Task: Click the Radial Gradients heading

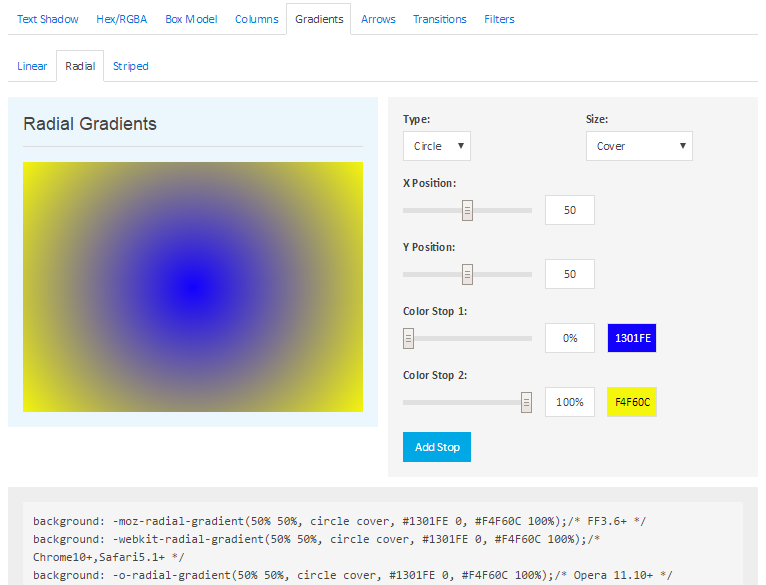Action: 90,124
